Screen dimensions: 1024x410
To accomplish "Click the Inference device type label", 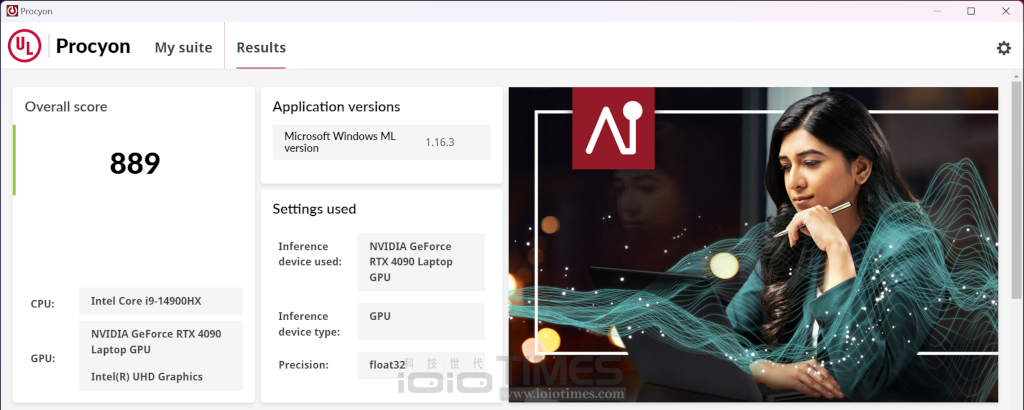I will (309, 324).
